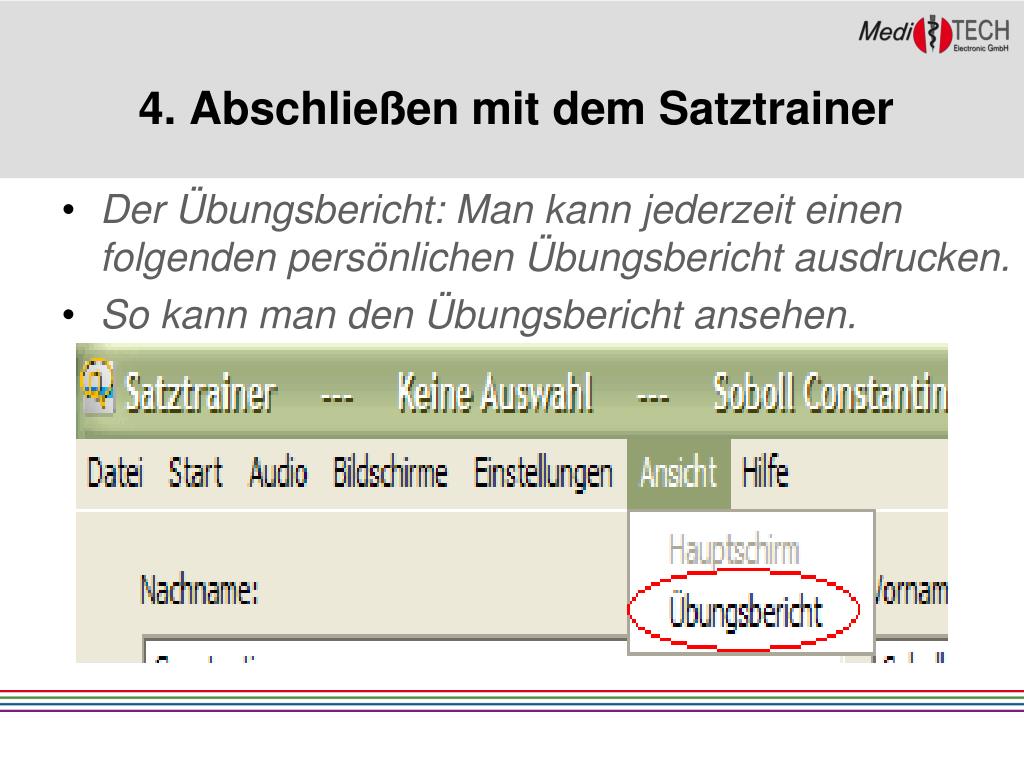Viewport: 1024px width, 768px height.
Task: Click the Satztrainer title bar text
Action: (x=201, y=394)
